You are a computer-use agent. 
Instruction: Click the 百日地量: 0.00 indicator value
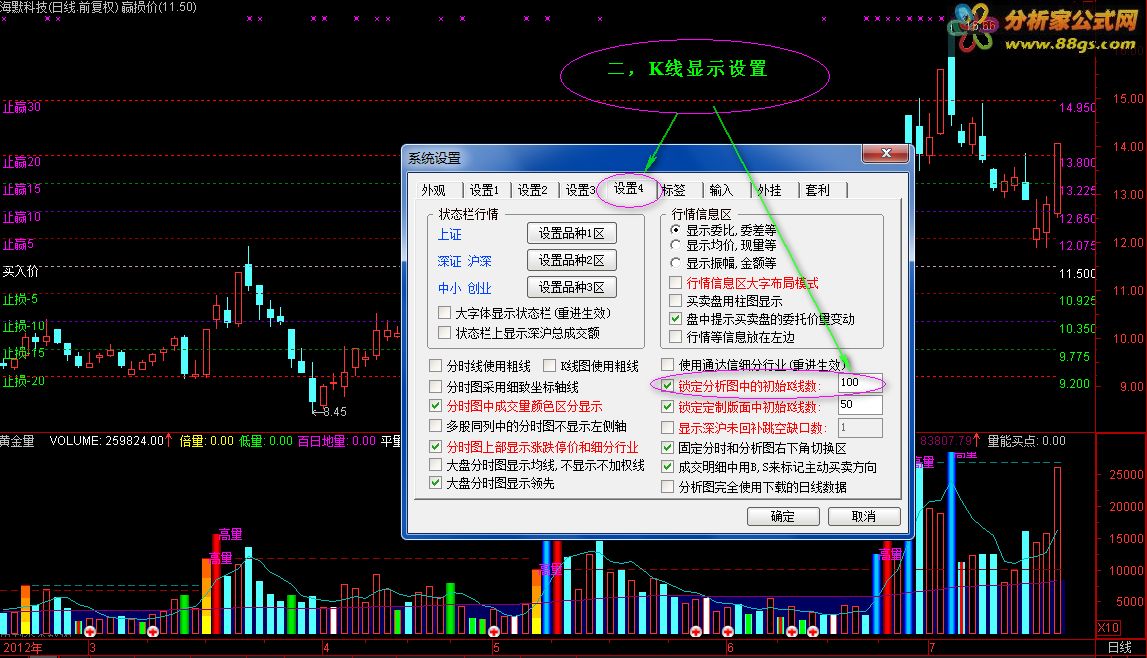(x=336, y=441)
